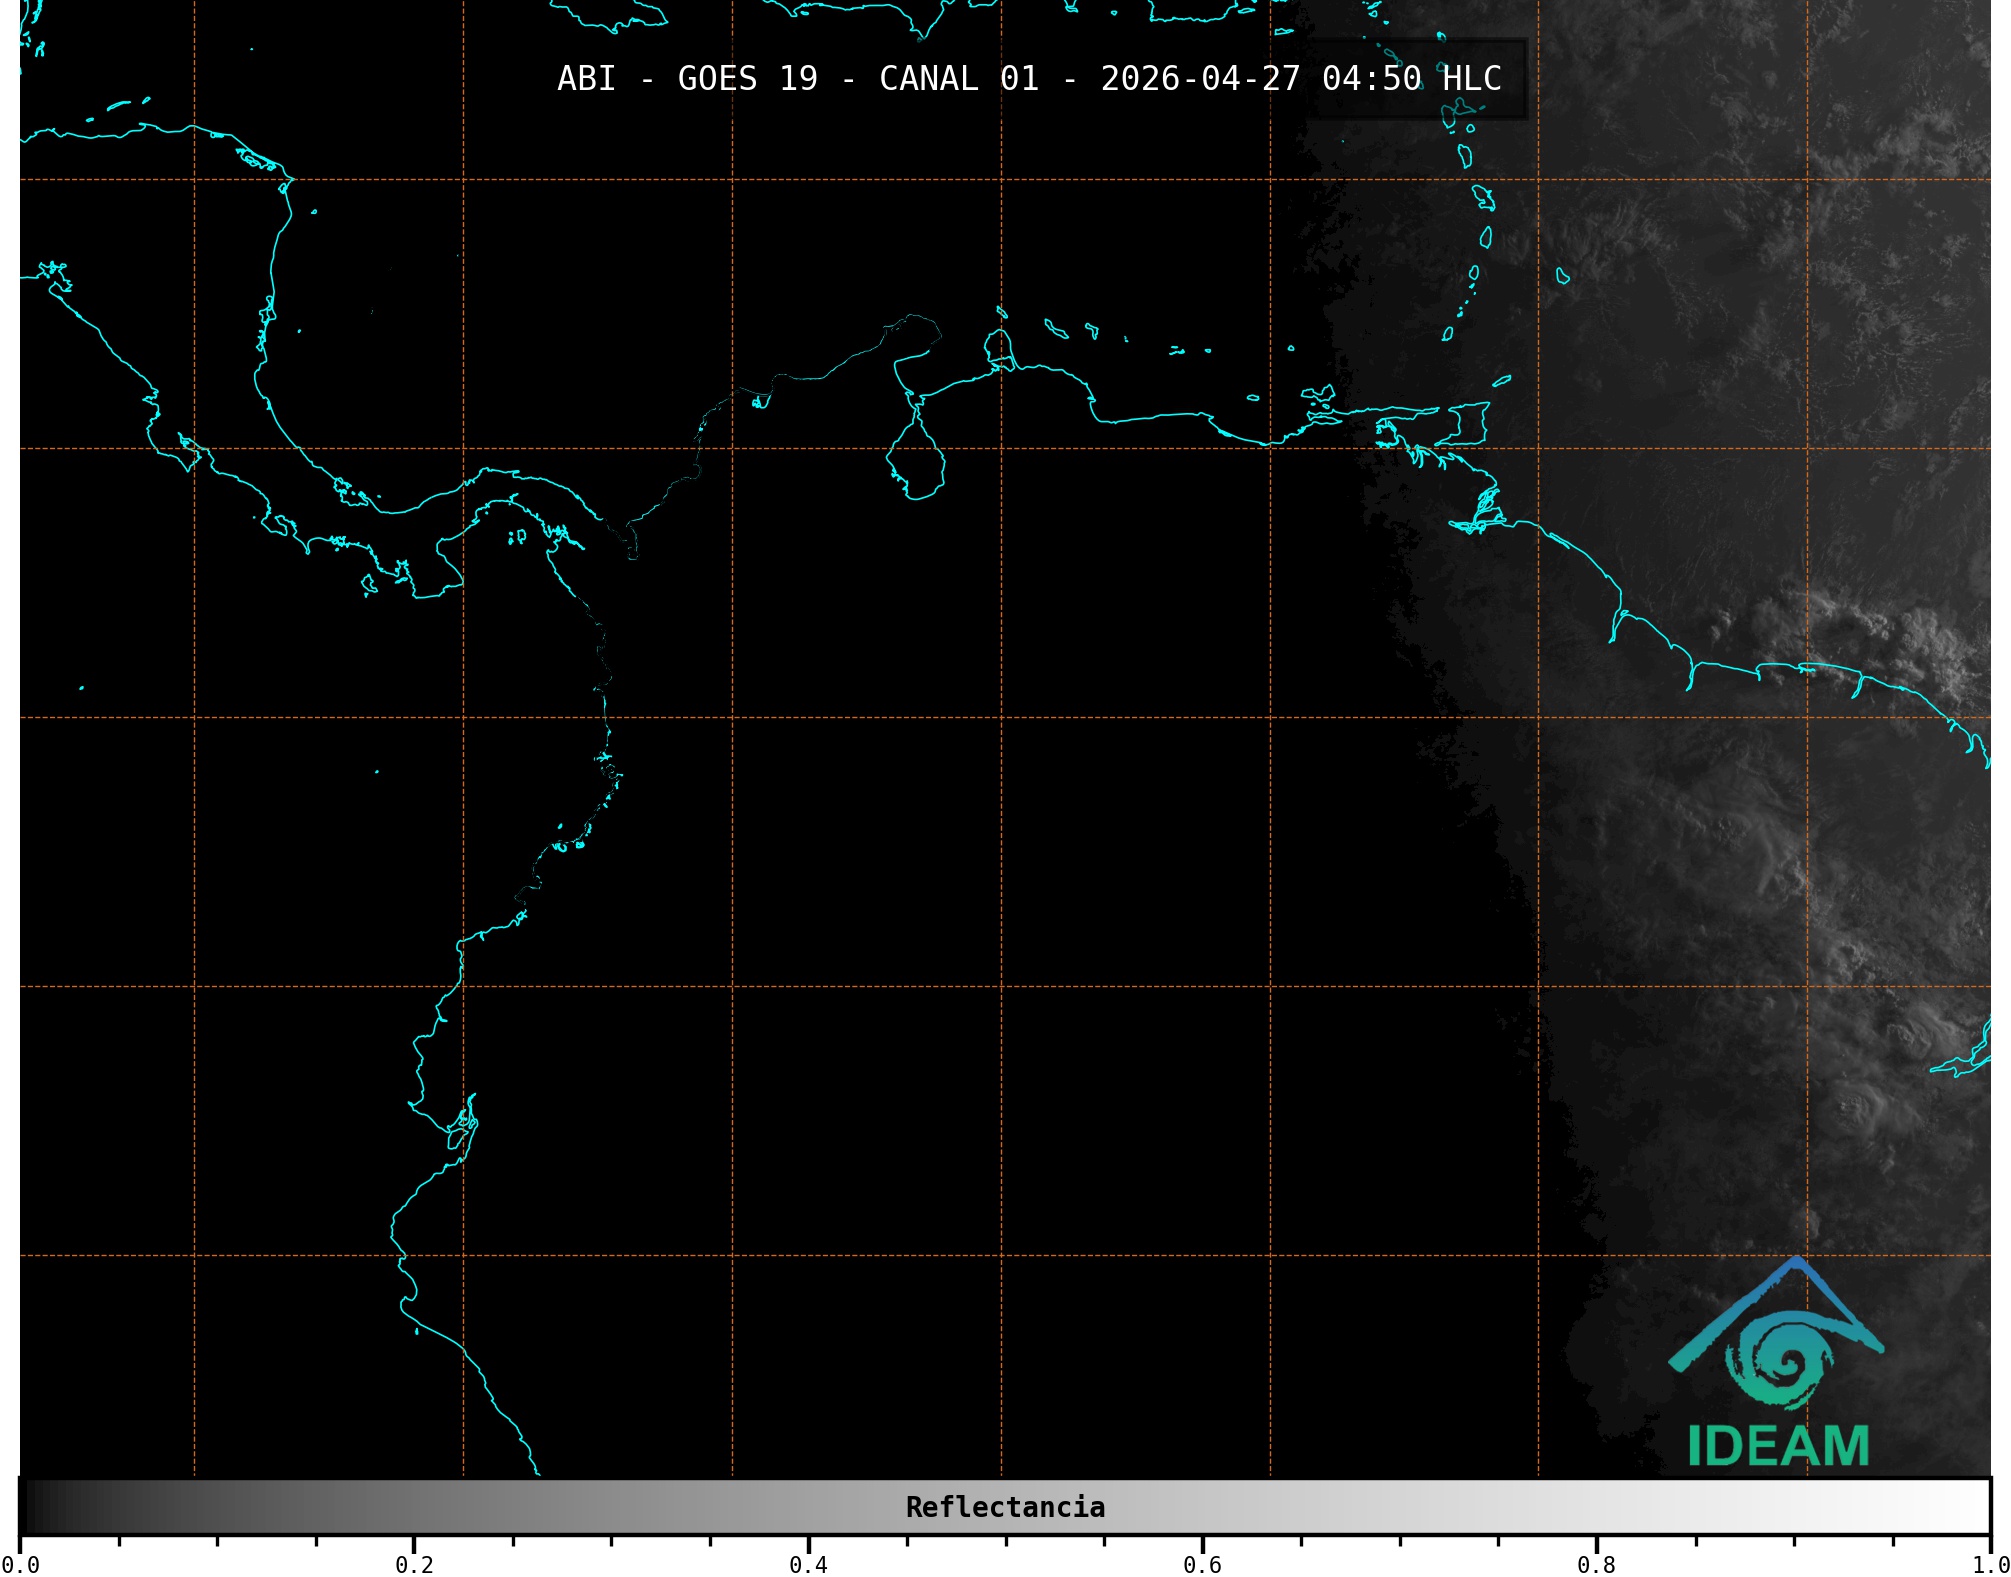Image resolution: width=2011 pixels, height=1577 pixels.
Task: Click Isla Margarita outline off Venezuela
Action: coord(1320,393)
